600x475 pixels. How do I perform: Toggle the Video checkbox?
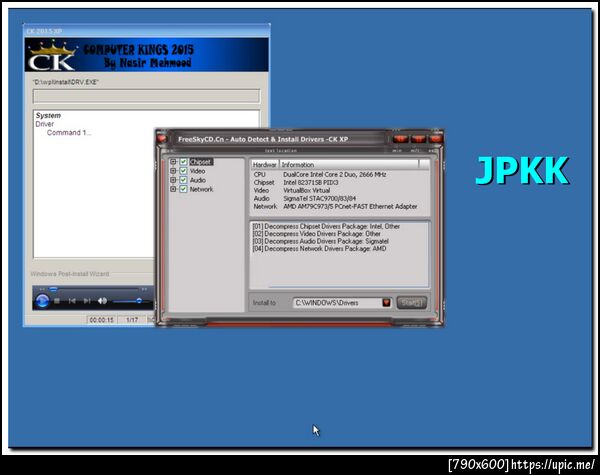pyautogui.click(x=183, y=171)
